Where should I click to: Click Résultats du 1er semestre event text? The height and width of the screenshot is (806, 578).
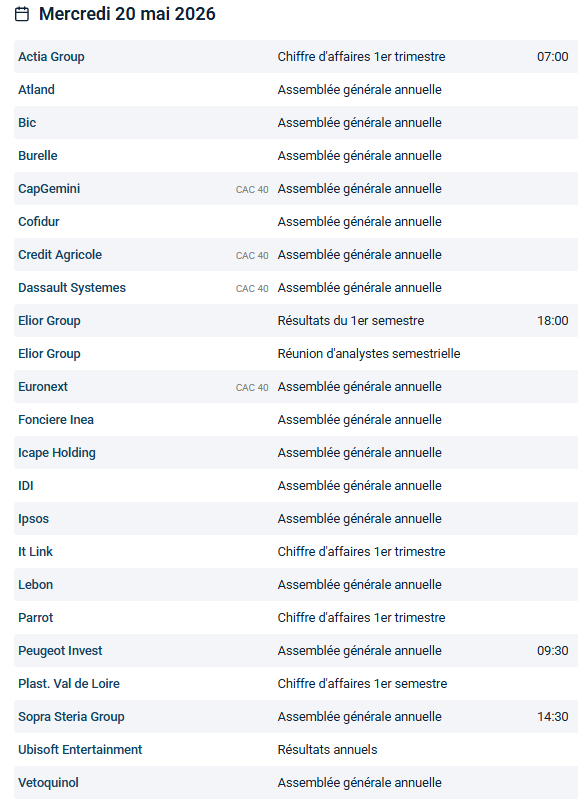click(x=351, y=321)
